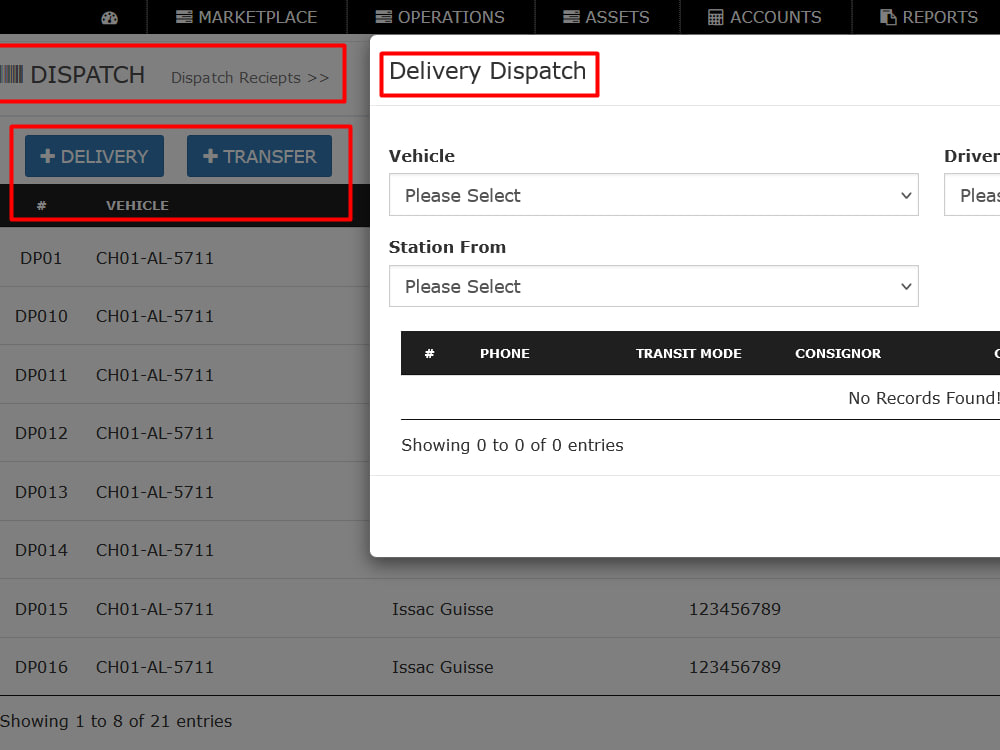The image size is (1000, 750).
Task: Sort by the VEHICLE column header
Action: click(137, 205)
